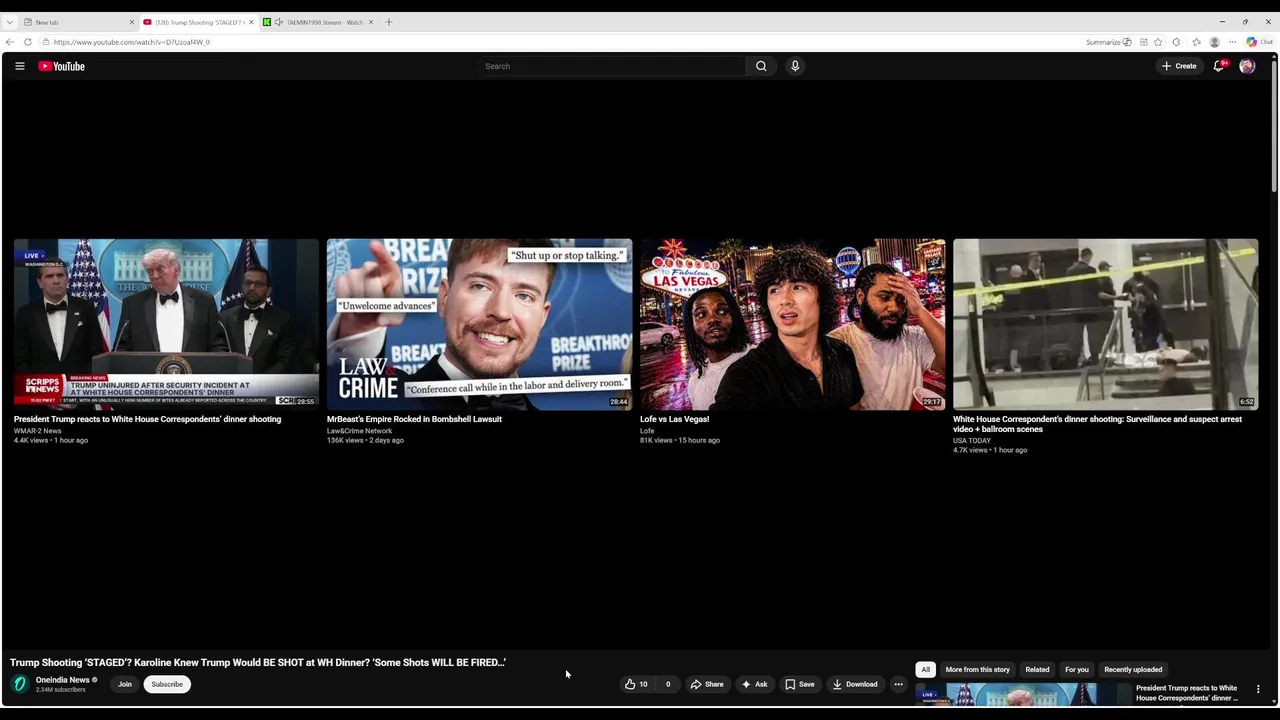This screenshot has height=720, width=1280.
Task: Open the YouTube account avatar menu
Action: pyautogui.click(x=1247, y=66)
